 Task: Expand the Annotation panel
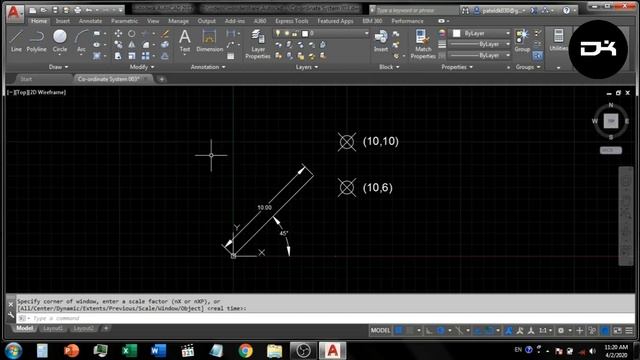(208, 67)
